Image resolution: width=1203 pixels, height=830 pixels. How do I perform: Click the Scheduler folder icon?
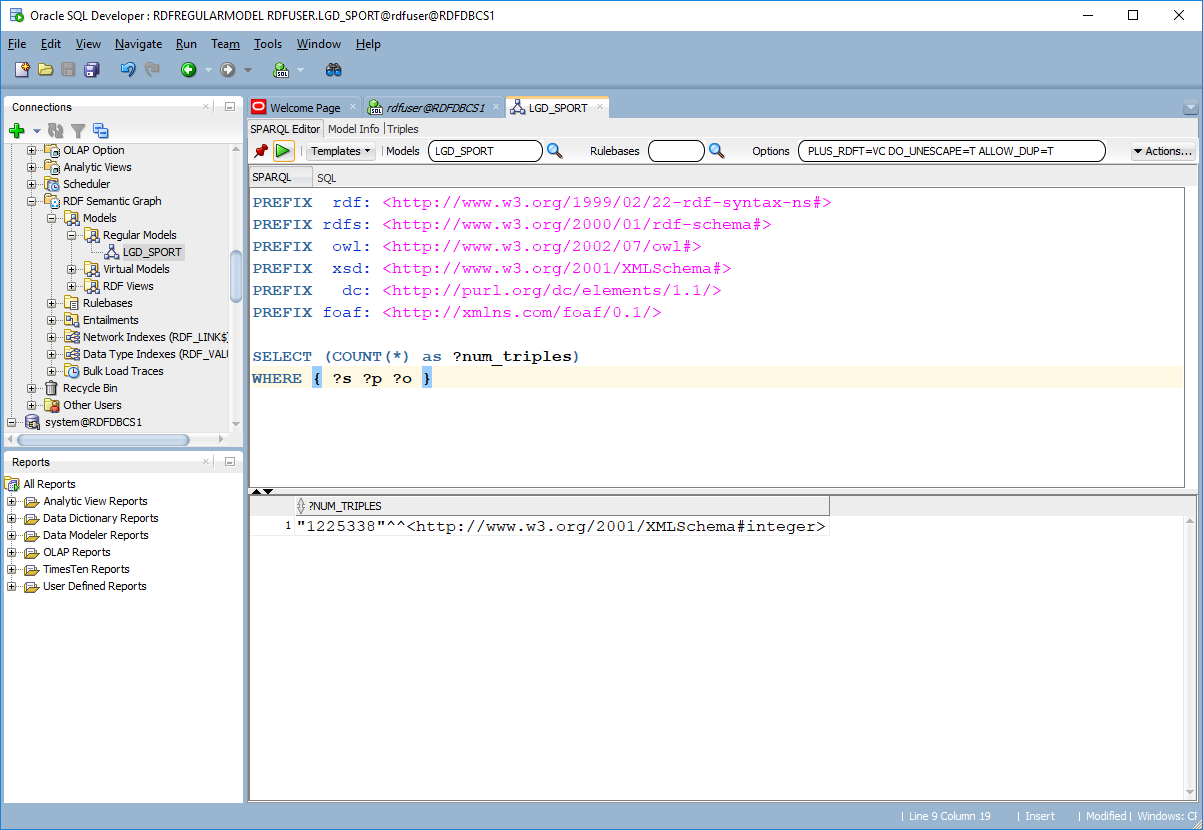[52, 184]
